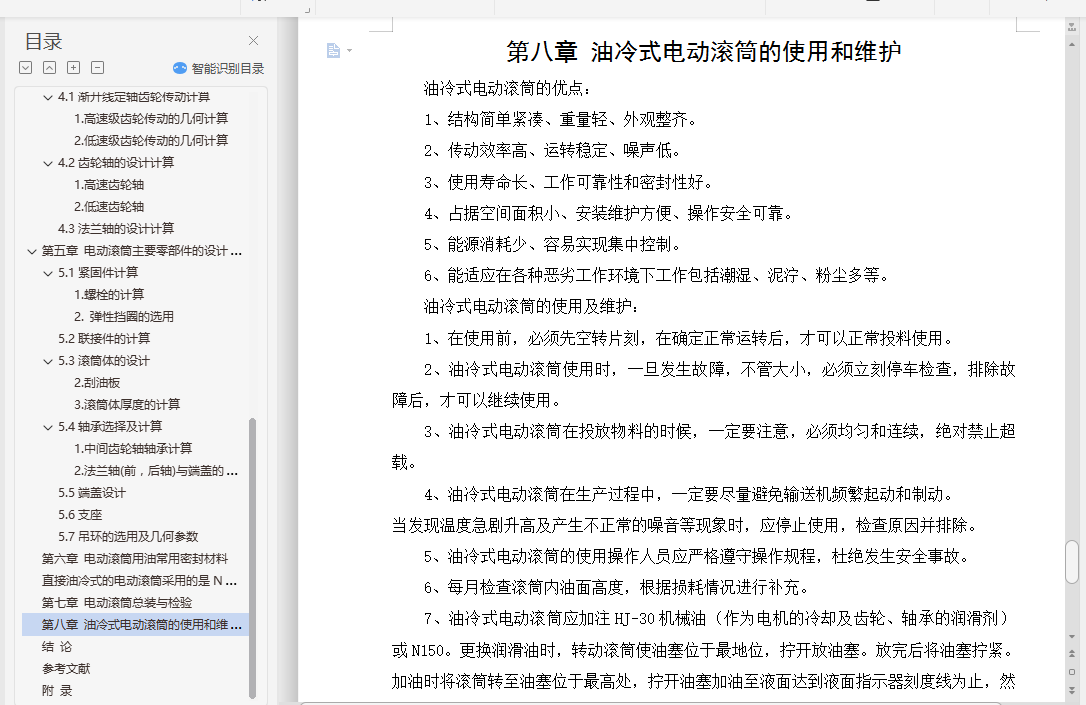1086x705 pixels.
Task: Jump to 4.3 法兰轴的设计计算
Action: (x=116, y=229)
